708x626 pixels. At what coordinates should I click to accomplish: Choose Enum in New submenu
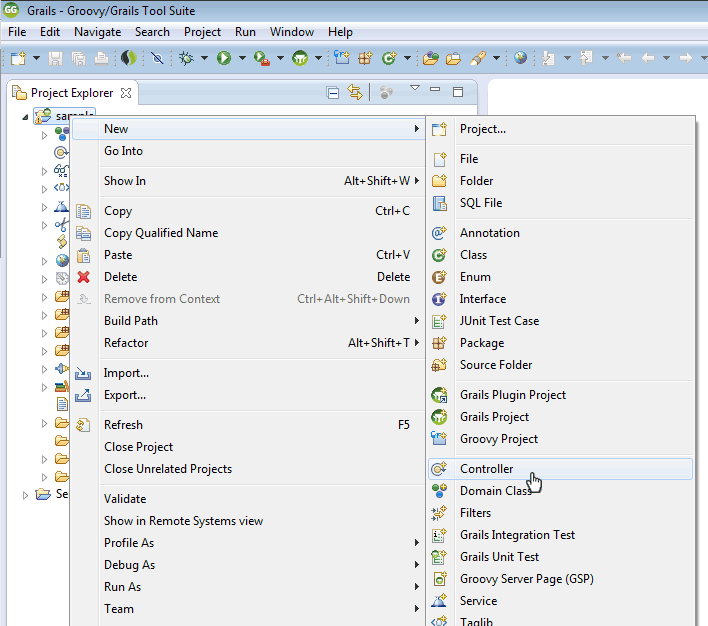click(560, 277)
